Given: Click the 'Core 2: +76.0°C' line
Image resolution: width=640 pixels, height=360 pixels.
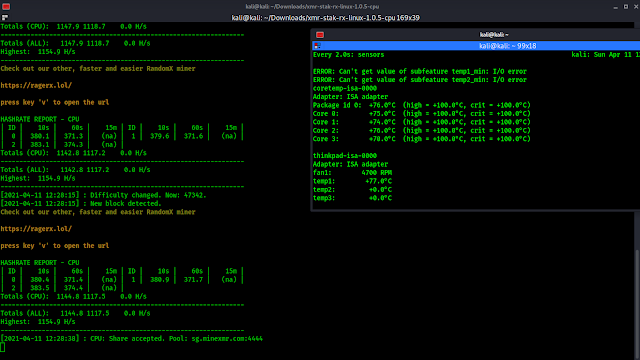Looking at the screenshot, I should 422,131.
